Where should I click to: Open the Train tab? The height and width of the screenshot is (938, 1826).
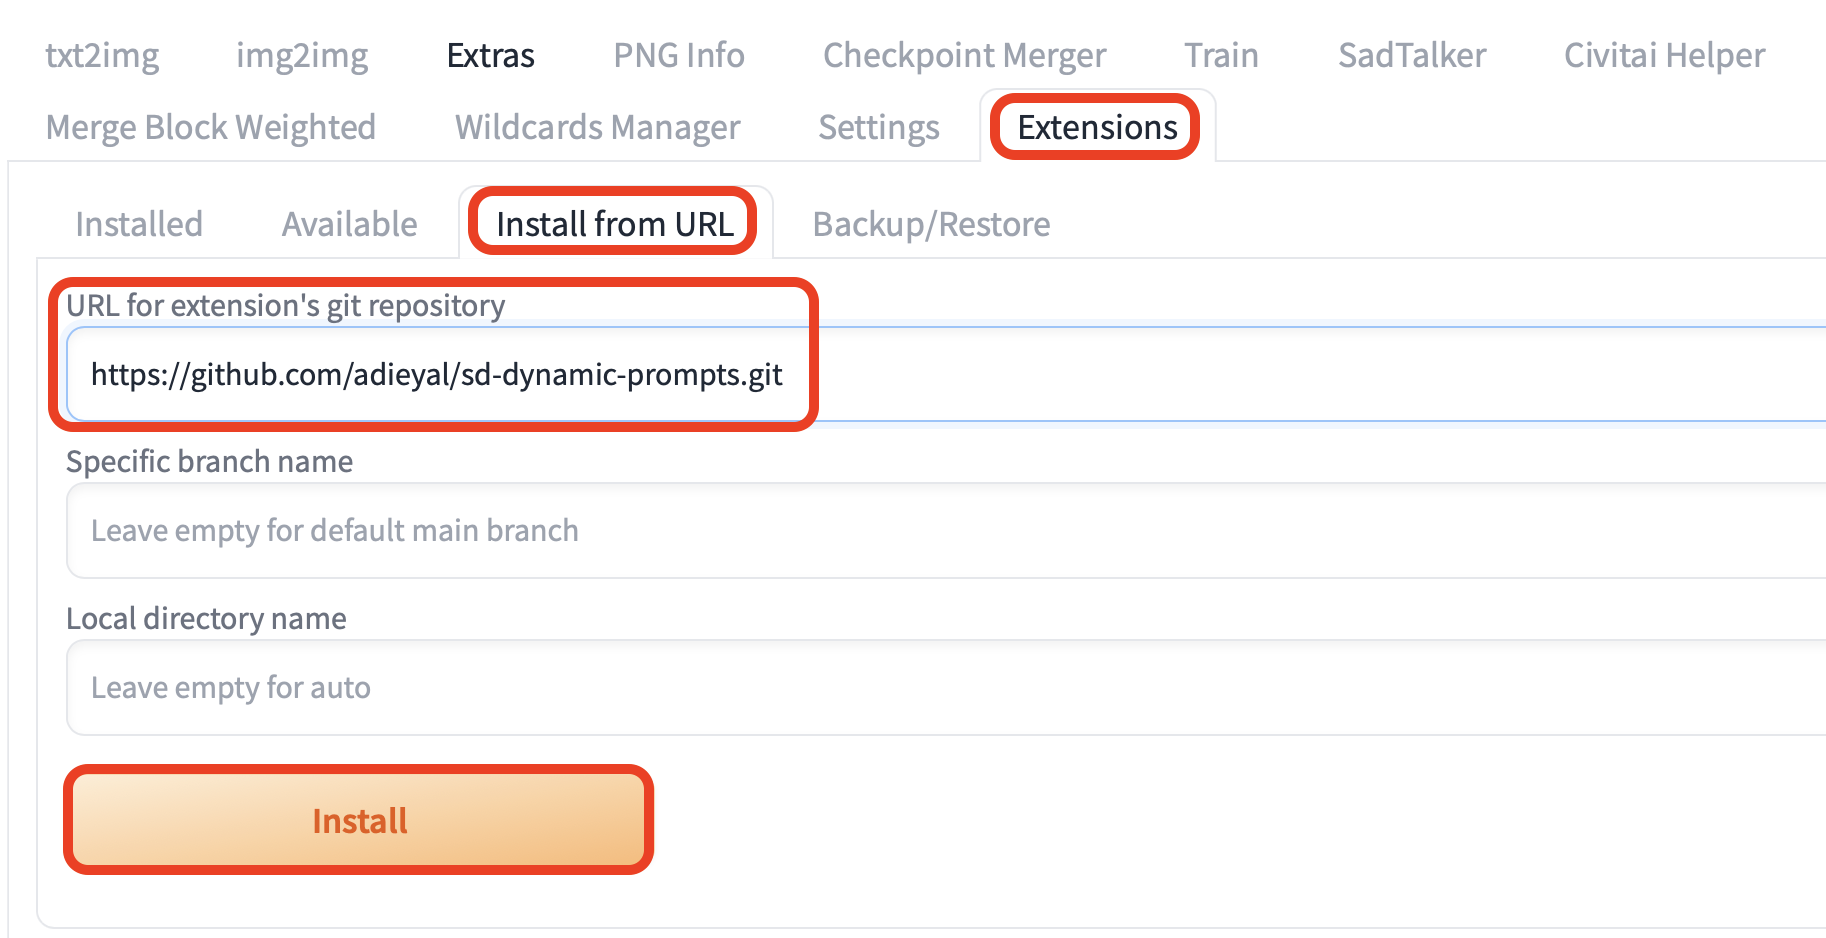(1221, 56)
